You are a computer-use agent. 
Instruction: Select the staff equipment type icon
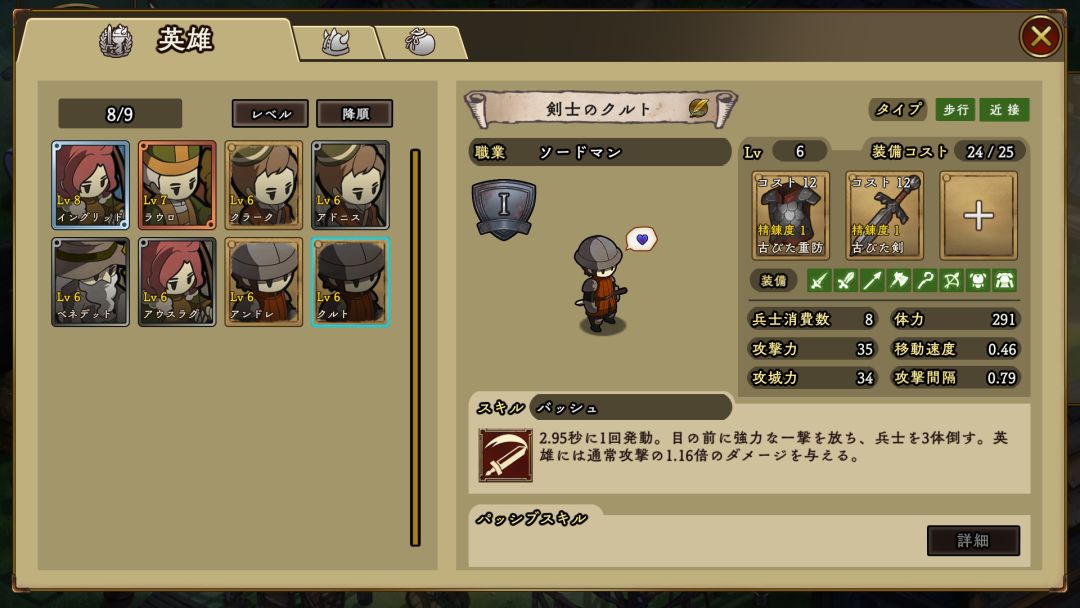click(x=925, y=280)
